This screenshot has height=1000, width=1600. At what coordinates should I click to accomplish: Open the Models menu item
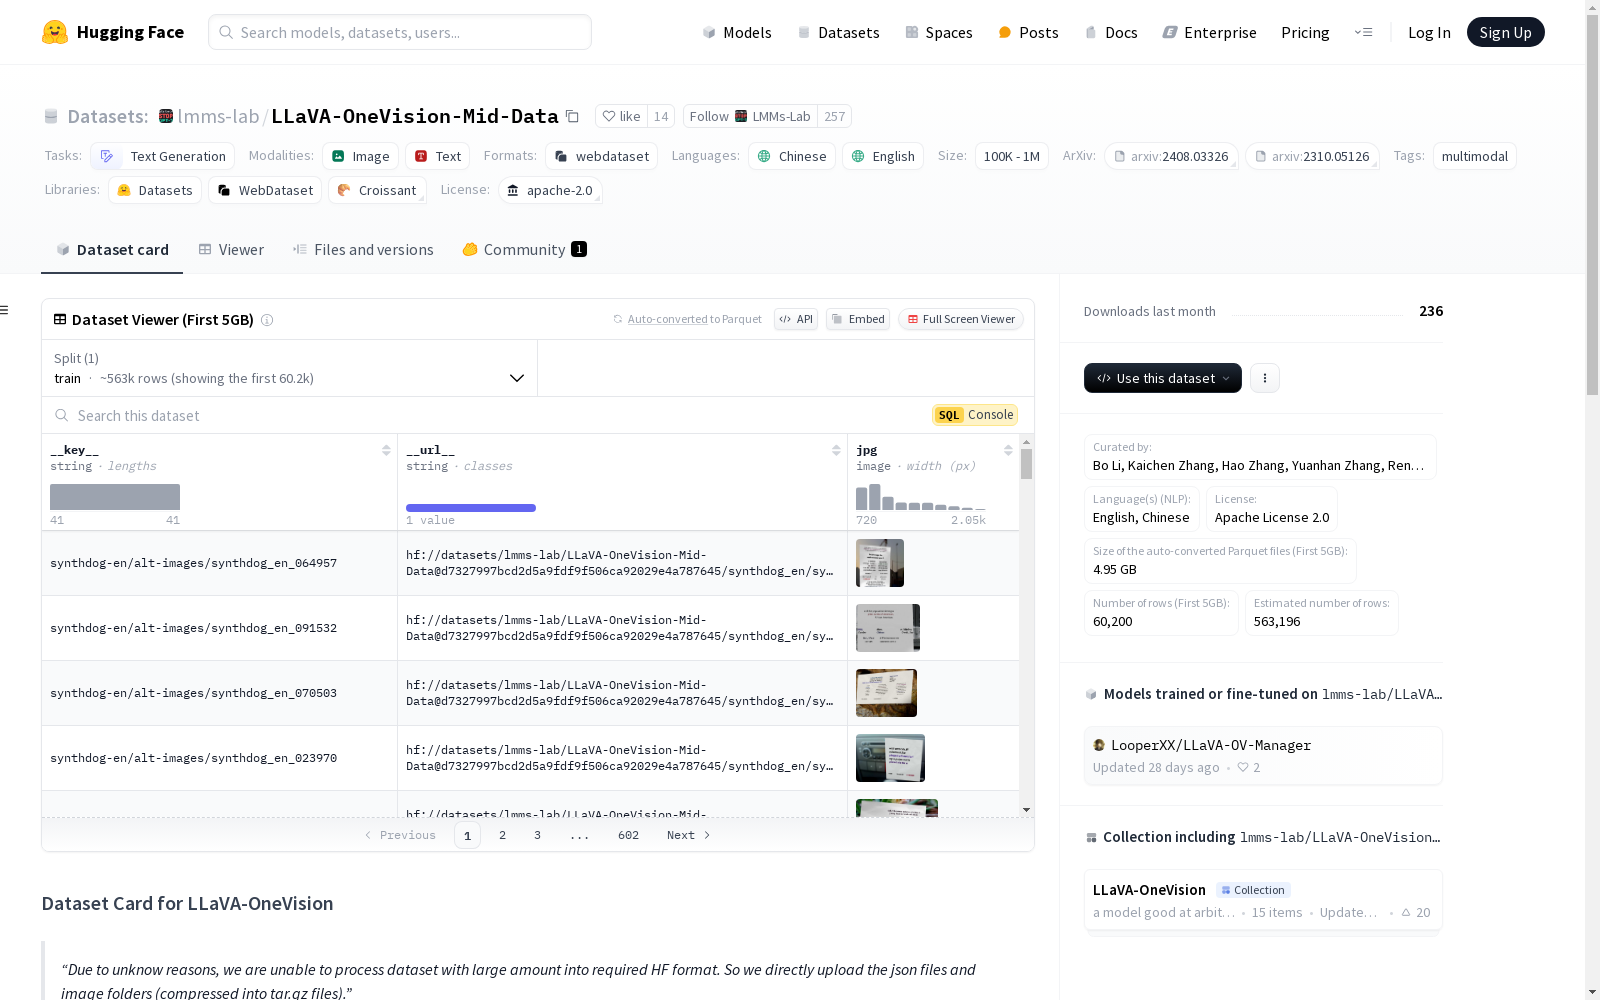[x=737, y=32]
